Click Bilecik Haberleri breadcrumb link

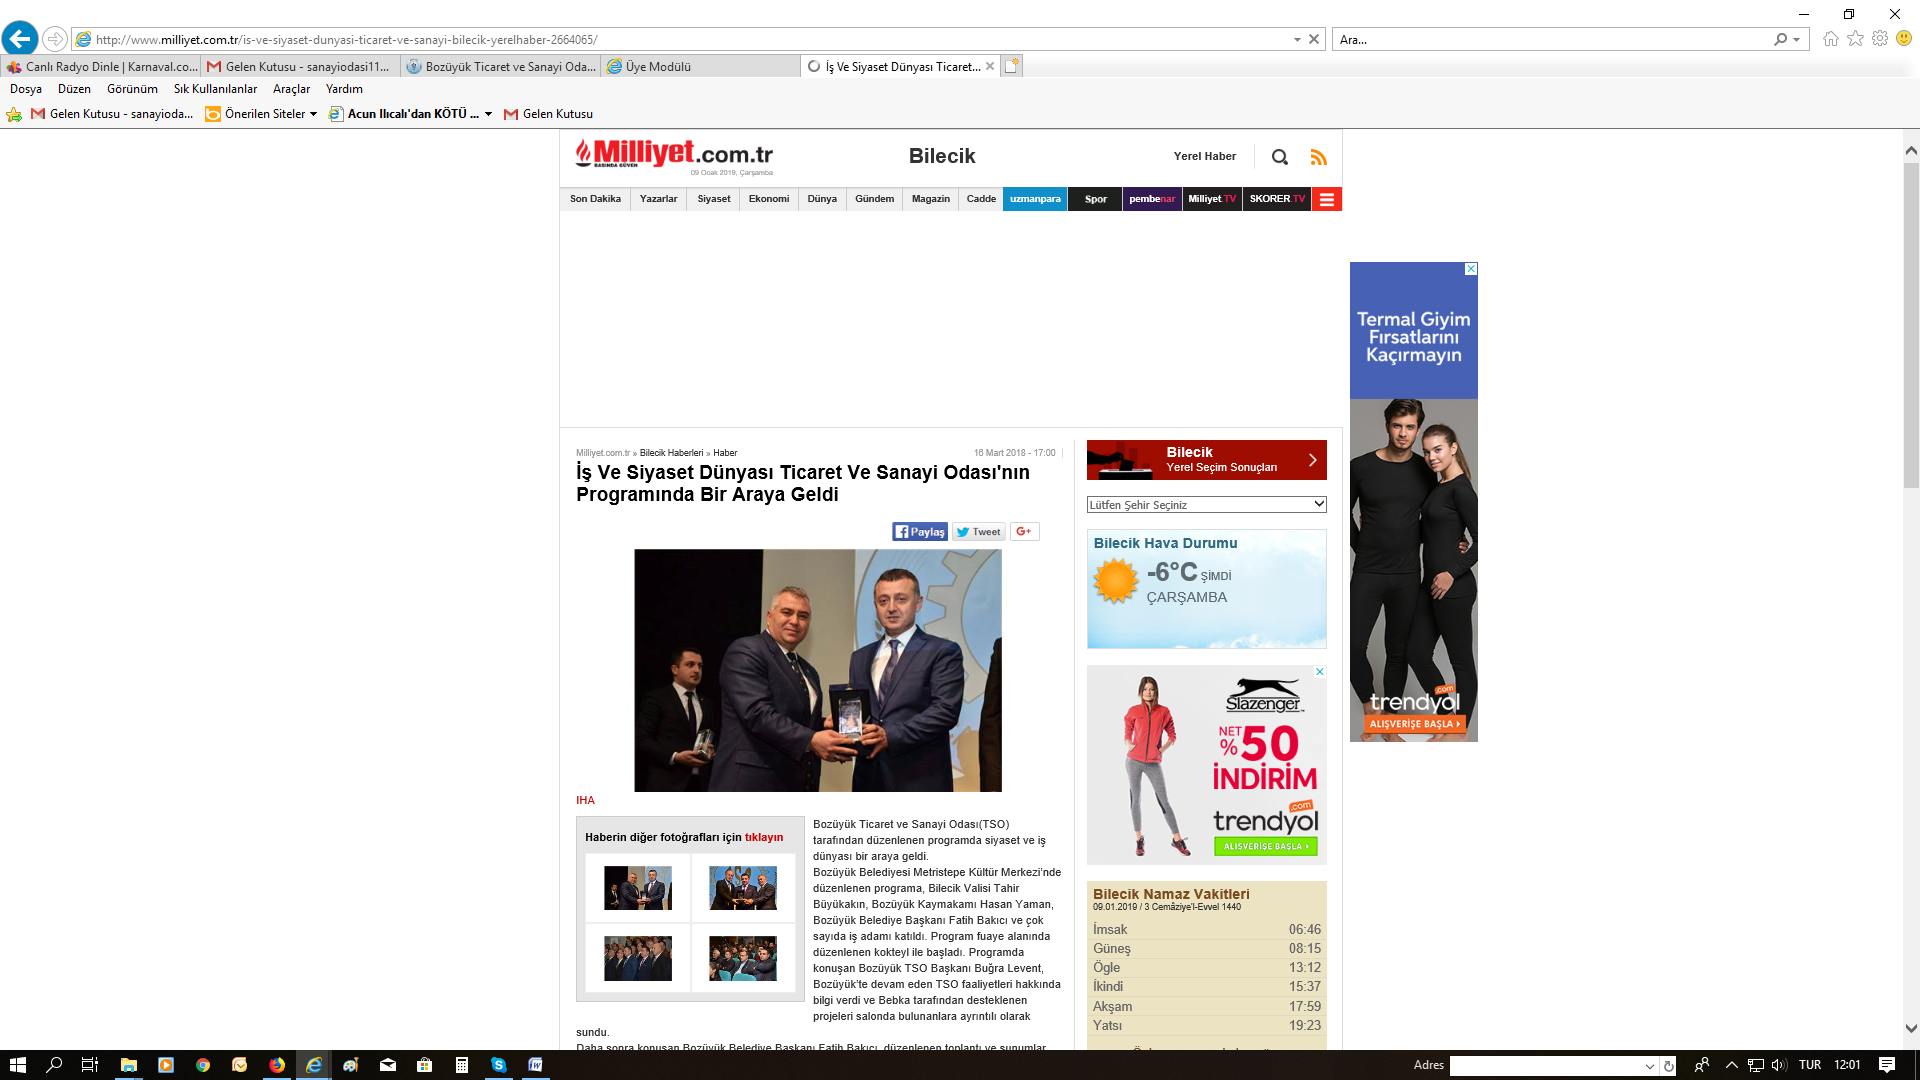coord(671,453)
